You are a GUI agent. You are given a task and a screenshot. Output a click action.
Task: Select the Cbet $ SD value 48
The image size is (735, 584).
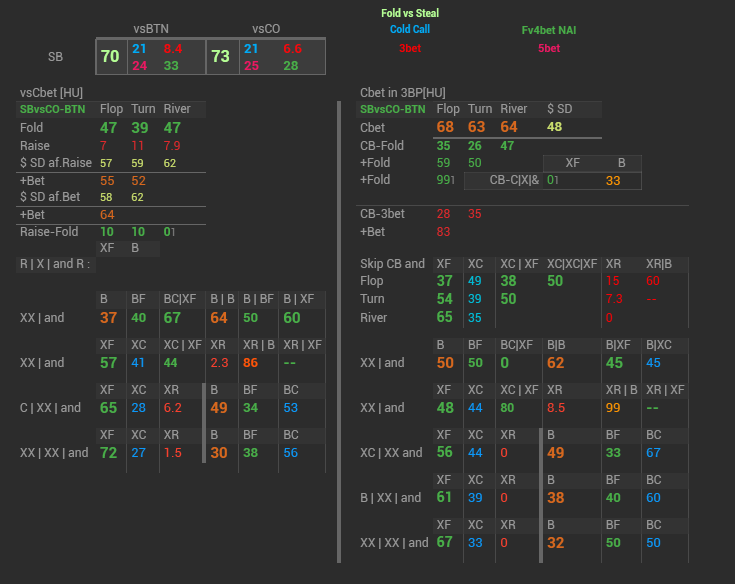click(x=554, y=127)
